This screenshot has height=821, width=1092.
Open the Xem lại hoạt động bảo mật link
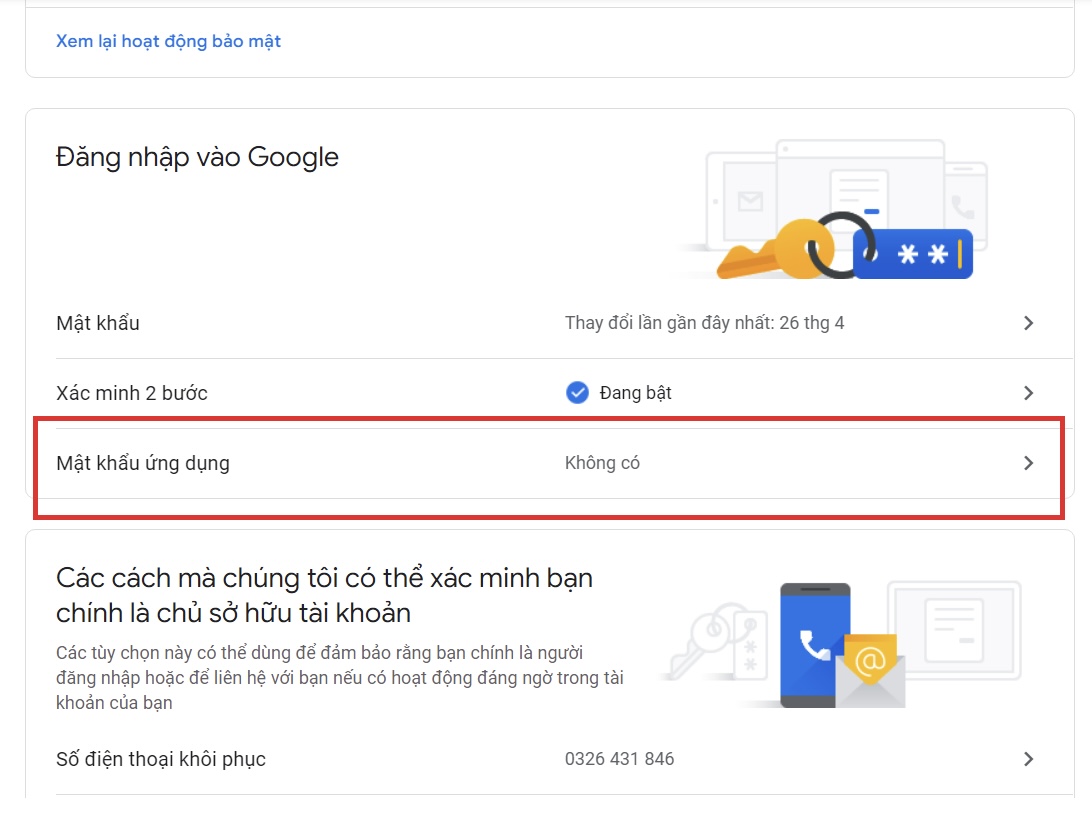point(168,41)
